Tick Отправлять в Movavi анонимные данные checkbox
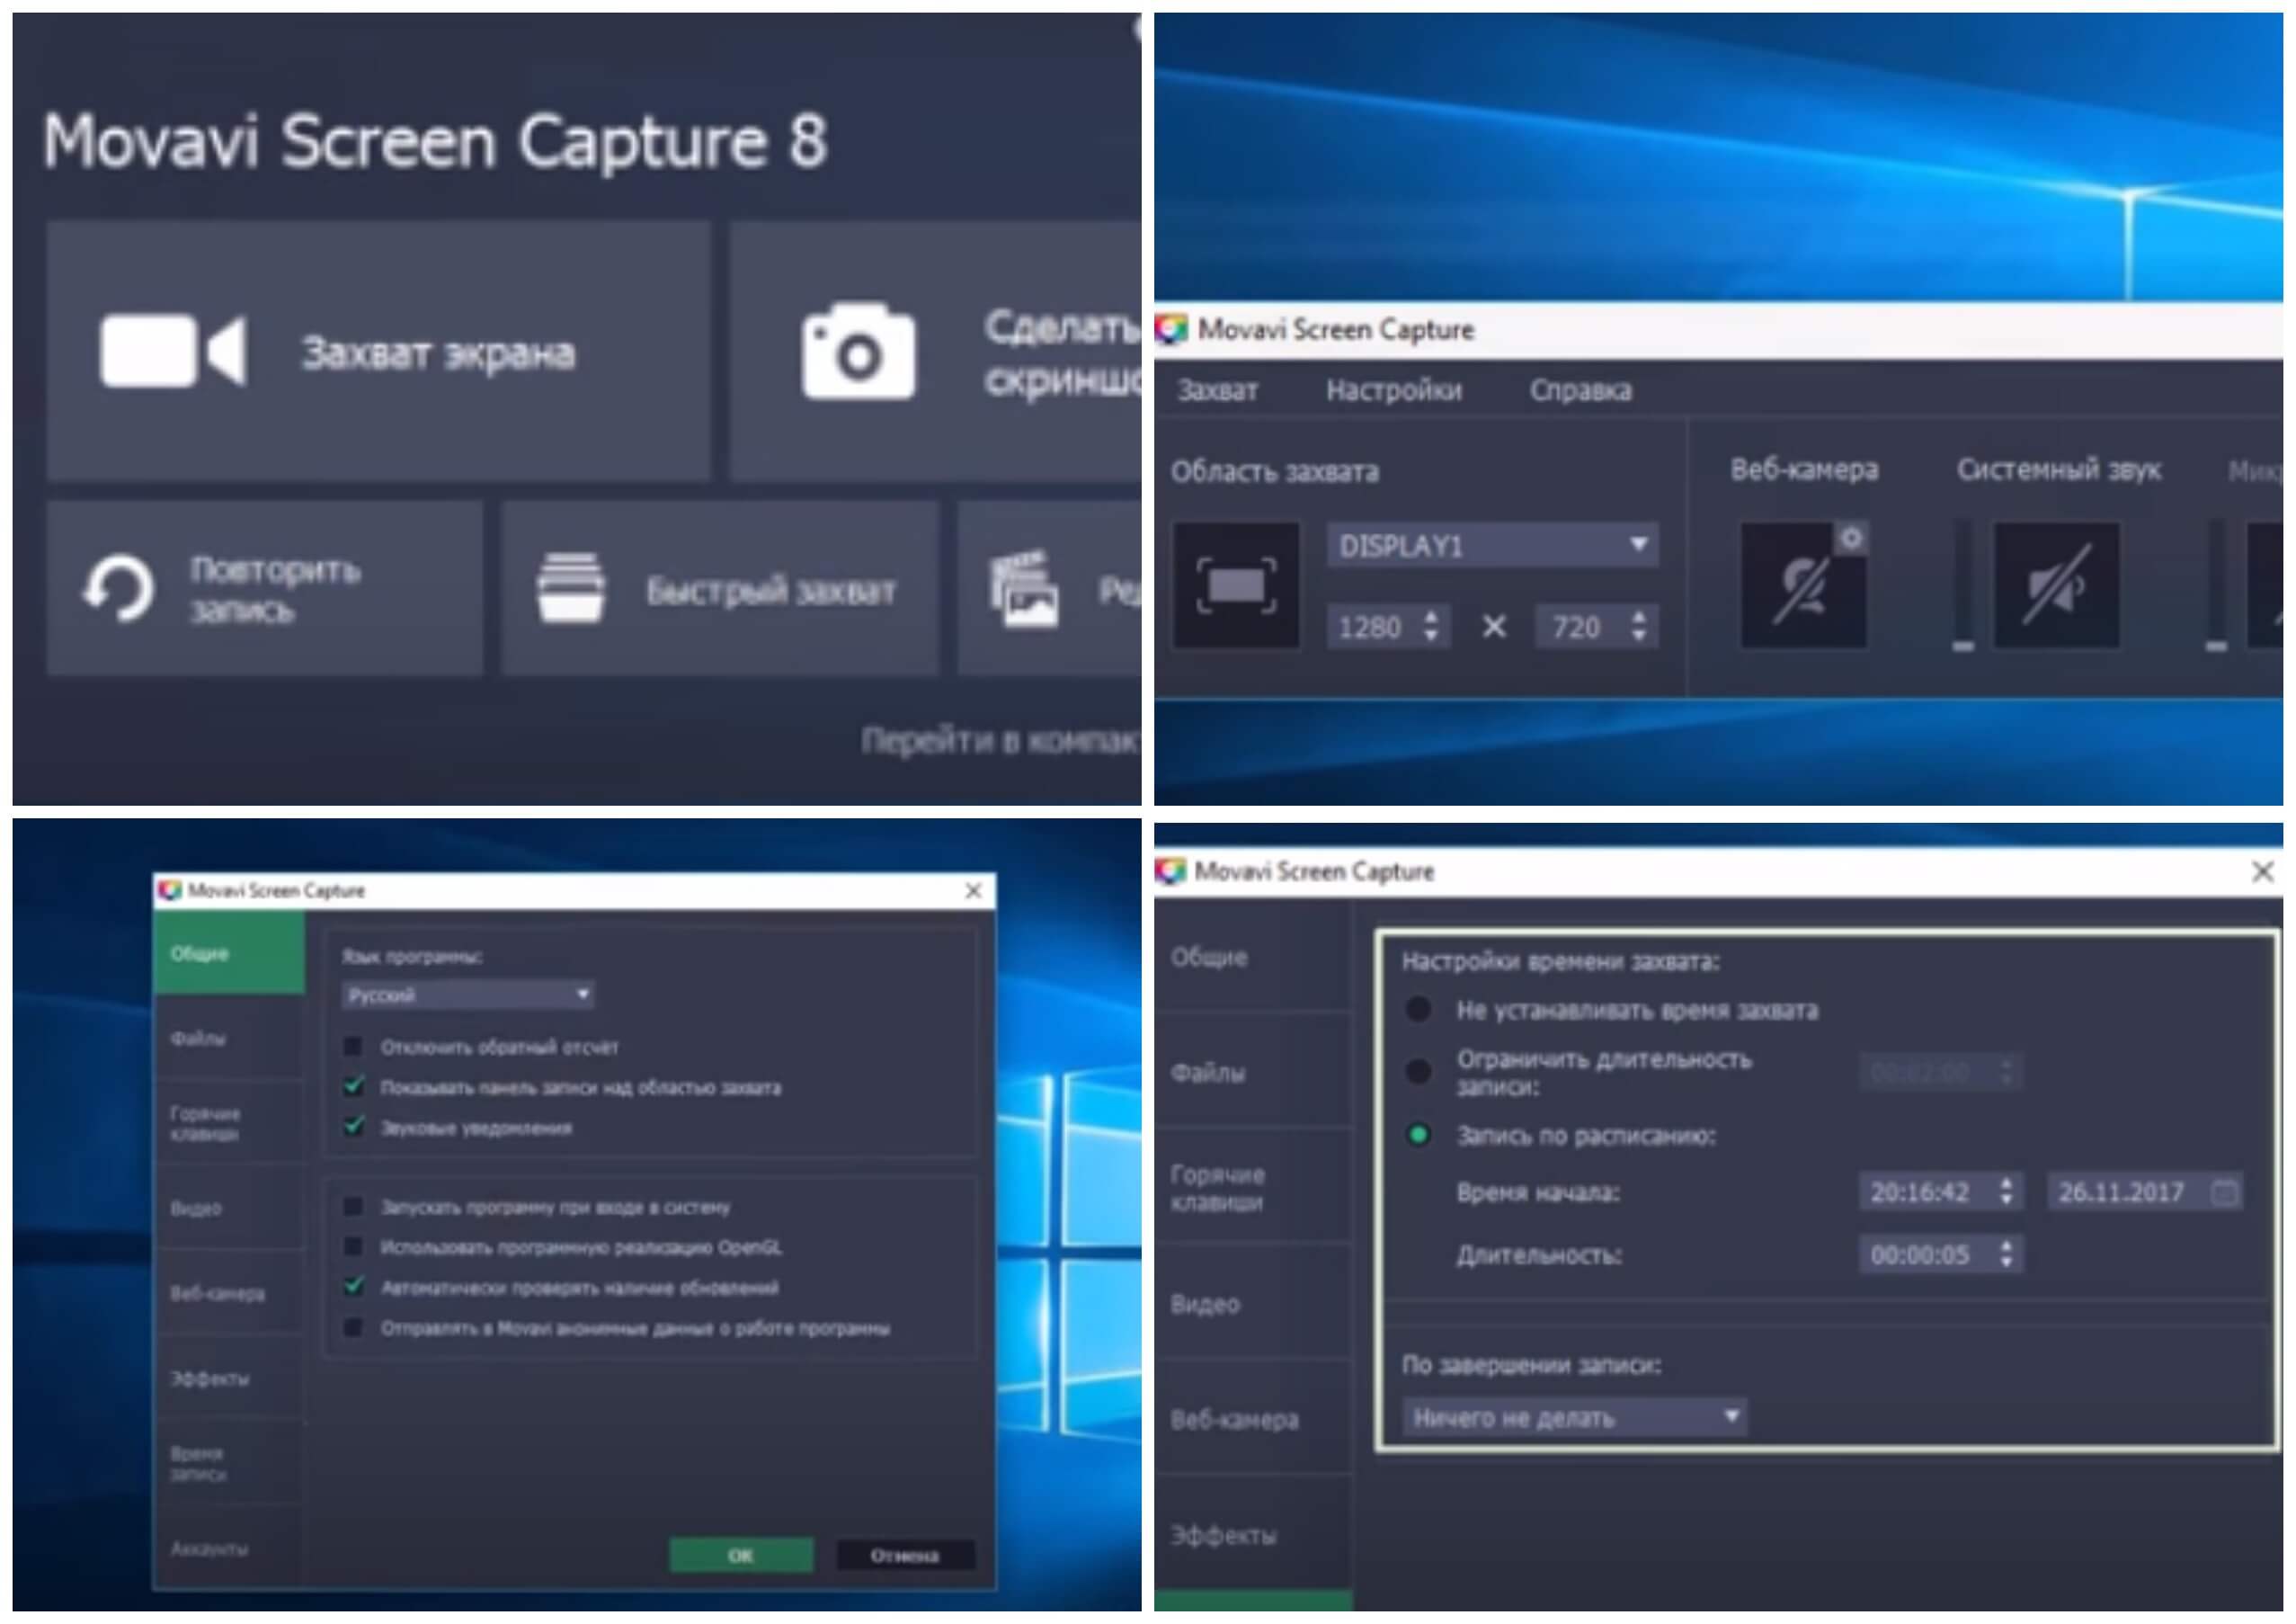 [x=353, y=1327]
